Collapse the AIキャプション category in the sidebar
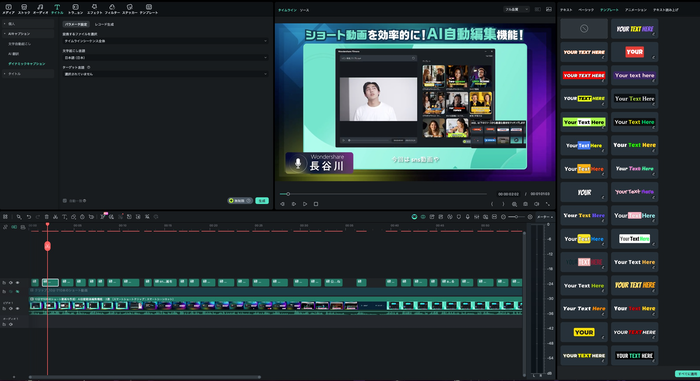Image resolution: width=700 pixels, height=381 pixels. click(27, 34)
